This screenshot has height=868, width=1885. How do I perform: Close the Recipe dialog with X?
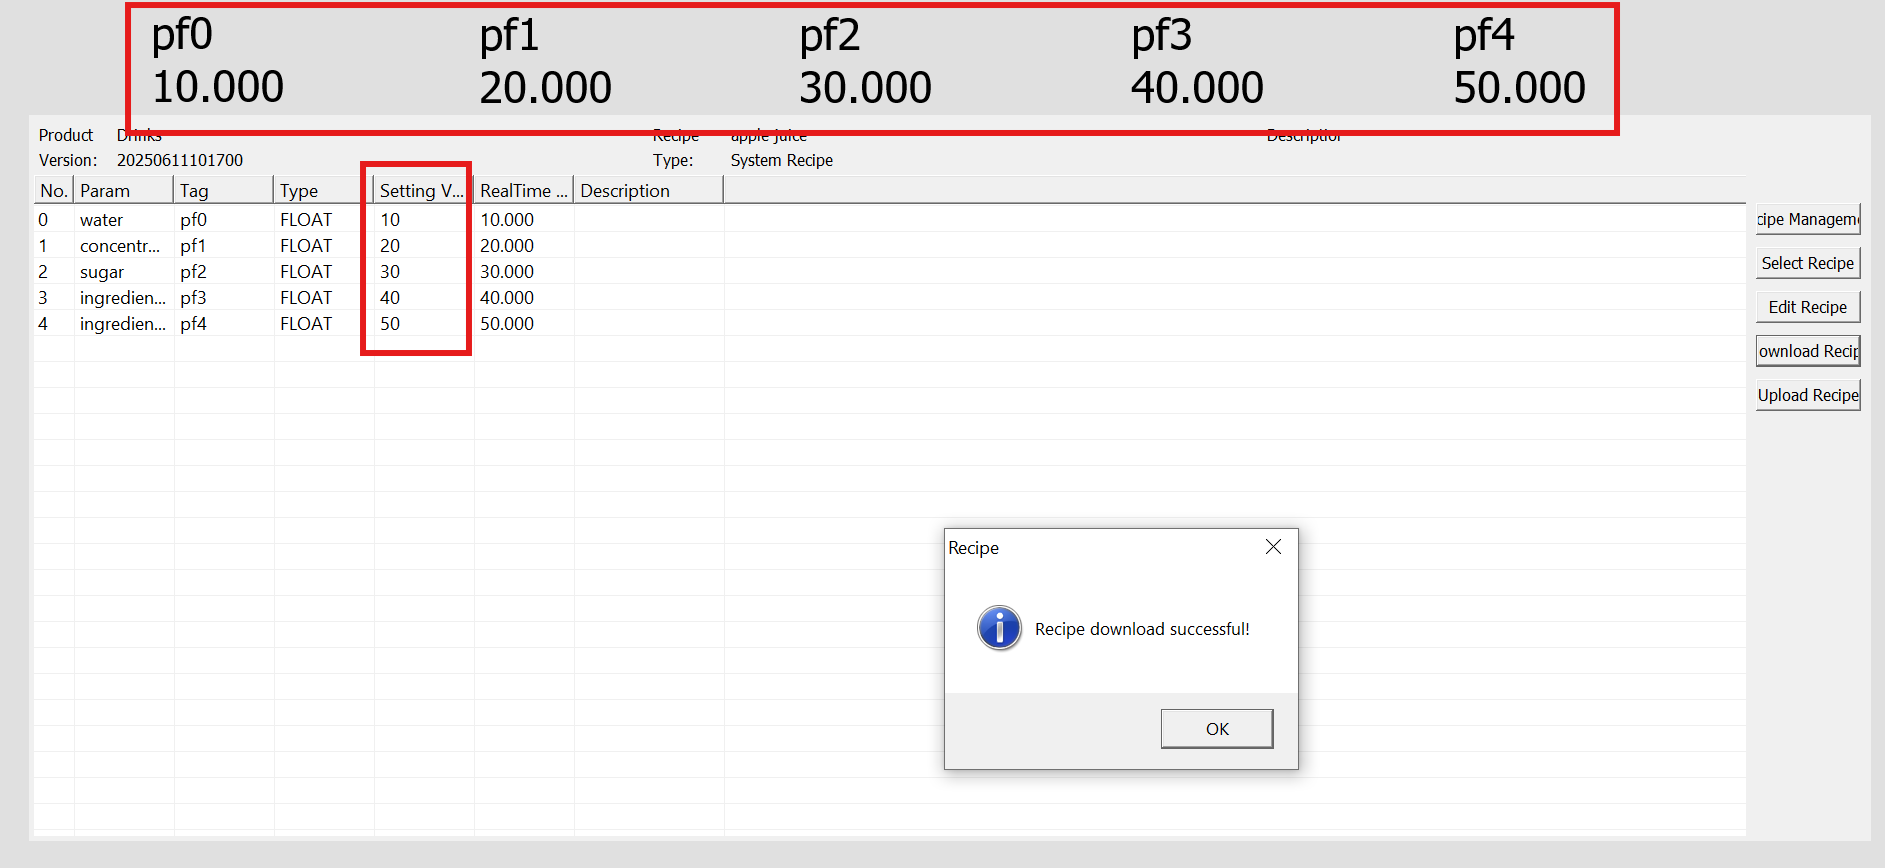tap(1273, 547)
